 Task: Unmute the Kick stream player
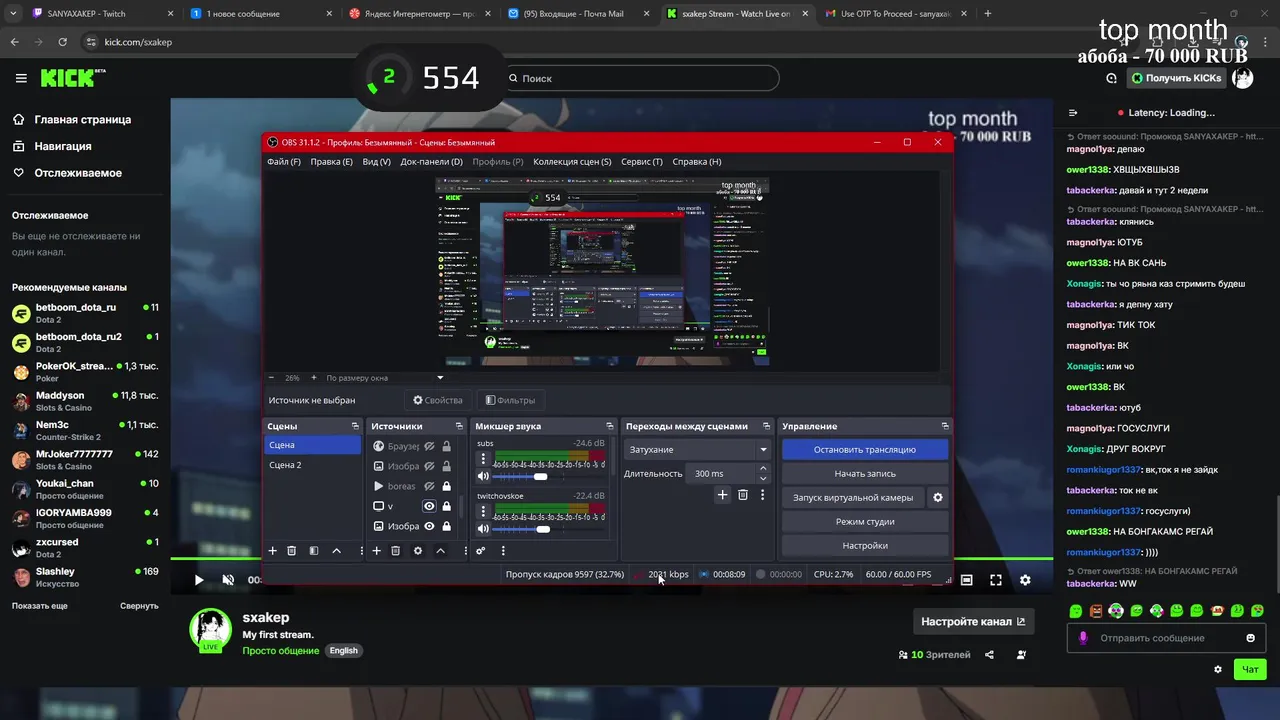(x=228, y=579)
